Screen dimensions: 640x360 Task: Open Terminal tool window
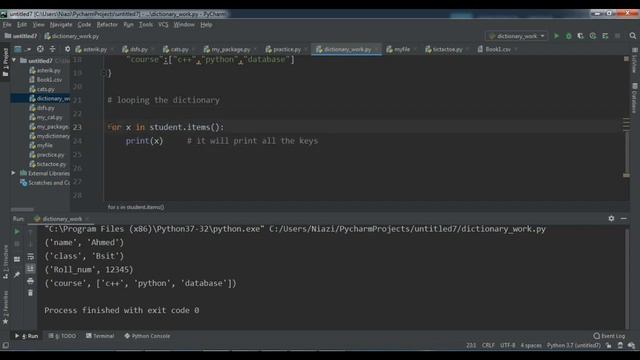100,336
